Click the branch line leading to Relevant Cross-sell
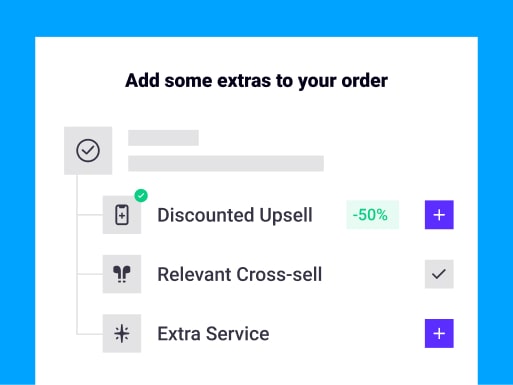513x385 pixels. click(x=90, y=274)
